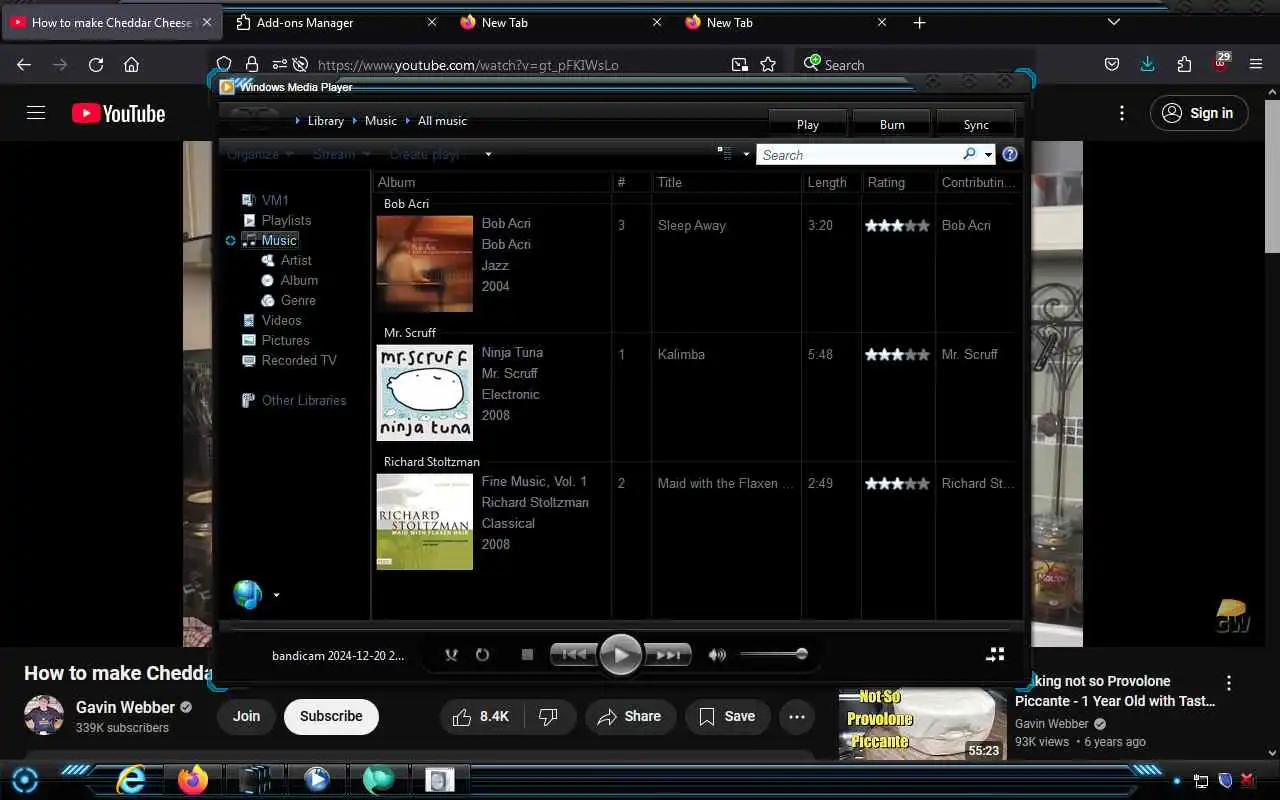Mute the Media Player volume
This screenshot has height=800, width=1280.
717,655
